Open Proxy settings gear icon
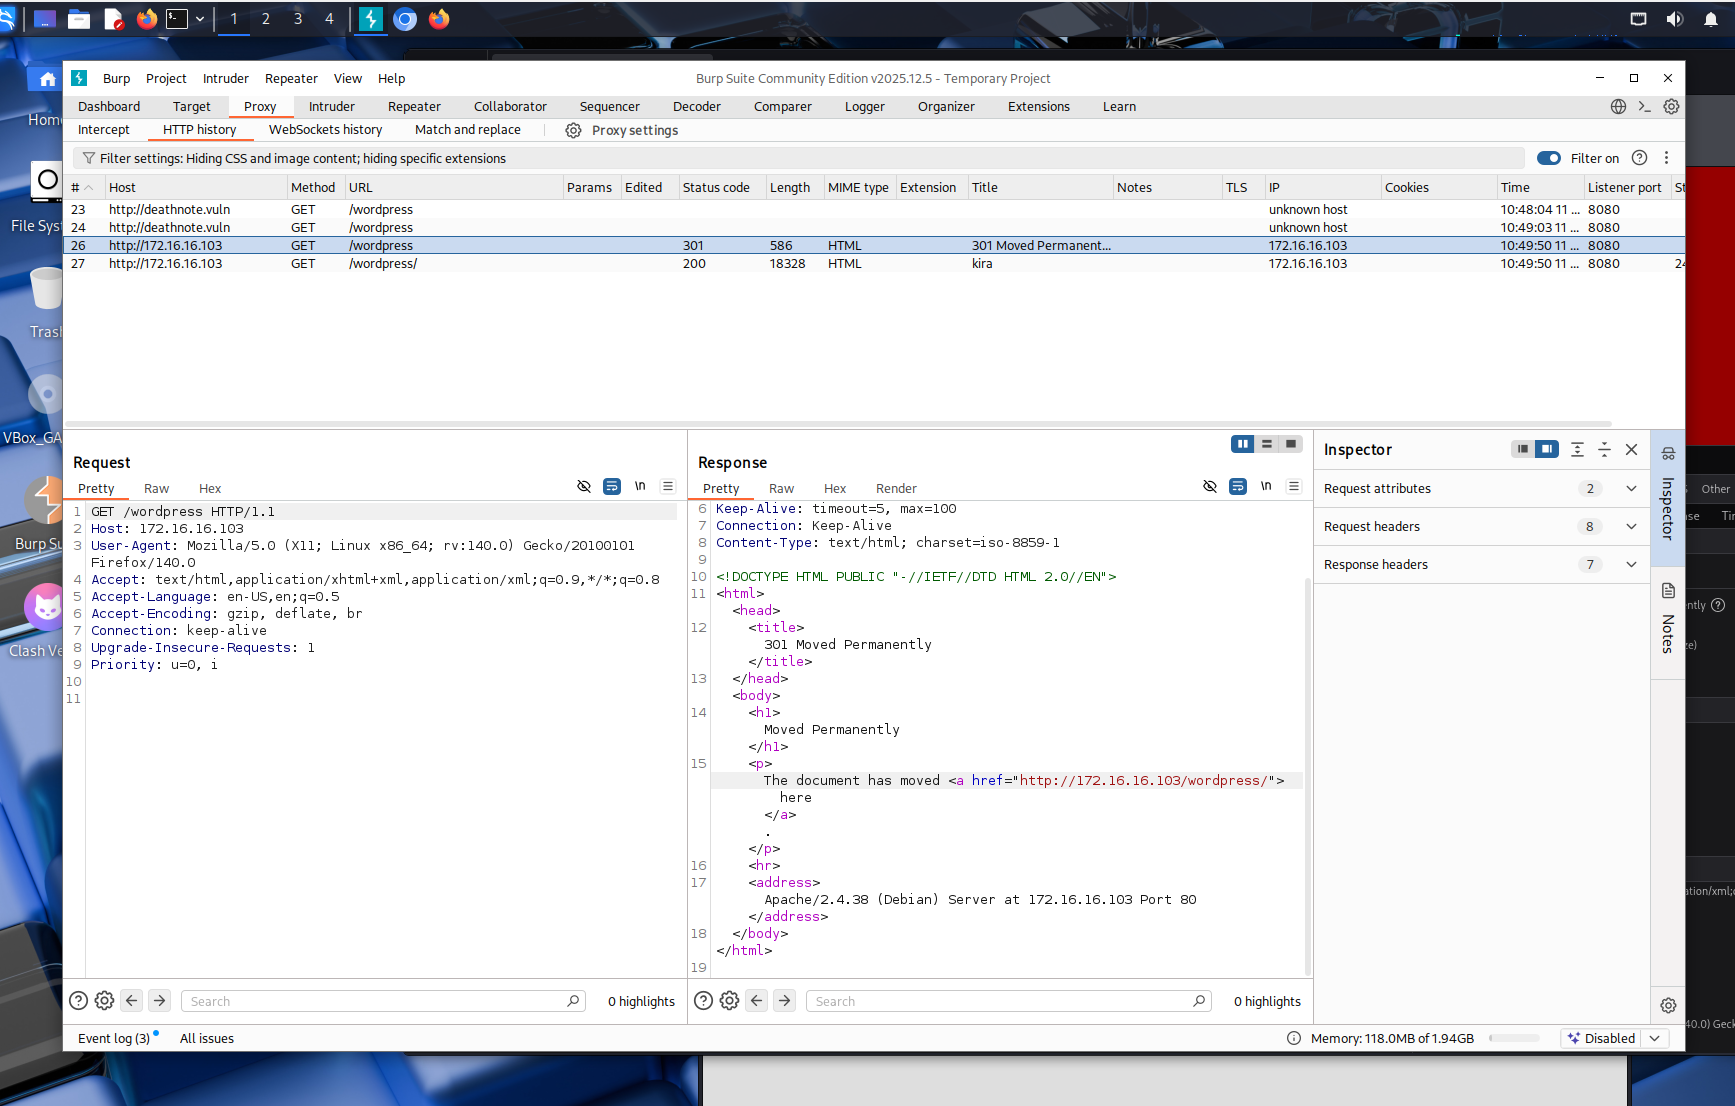This screenshot has height=1106, width=1735. point(573,130)
